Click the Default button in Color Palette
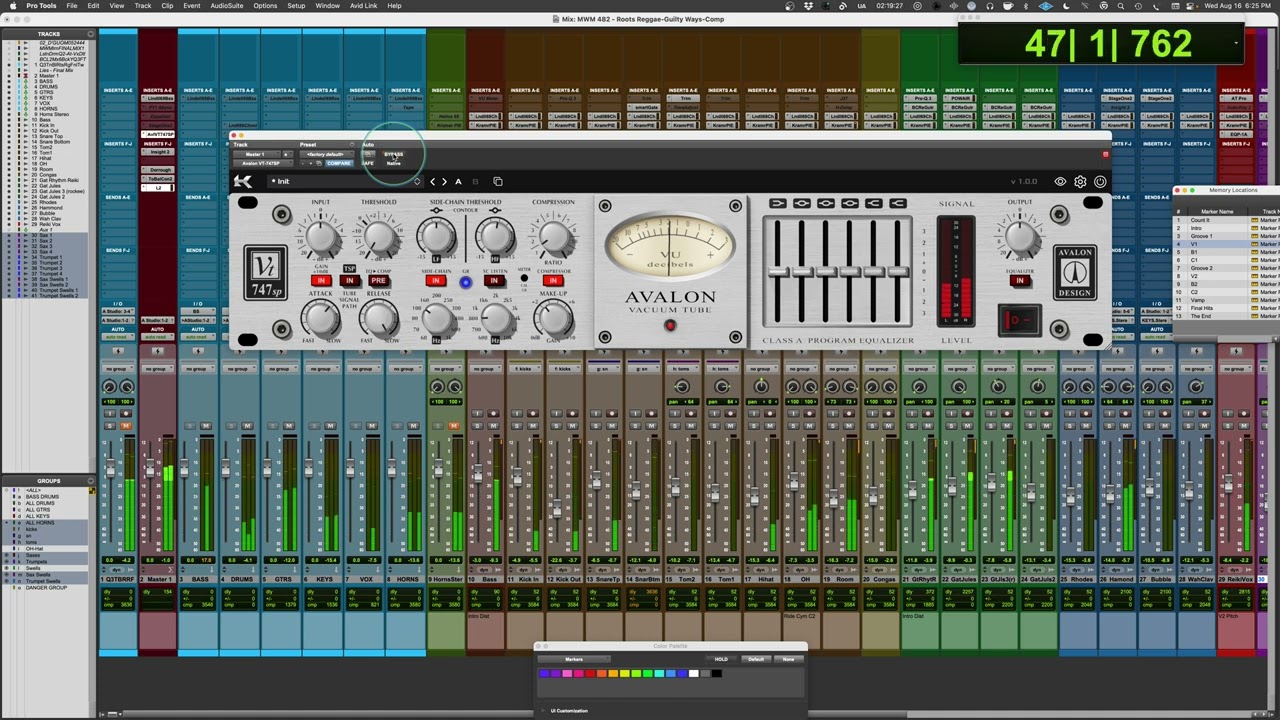 pos(756,659)
